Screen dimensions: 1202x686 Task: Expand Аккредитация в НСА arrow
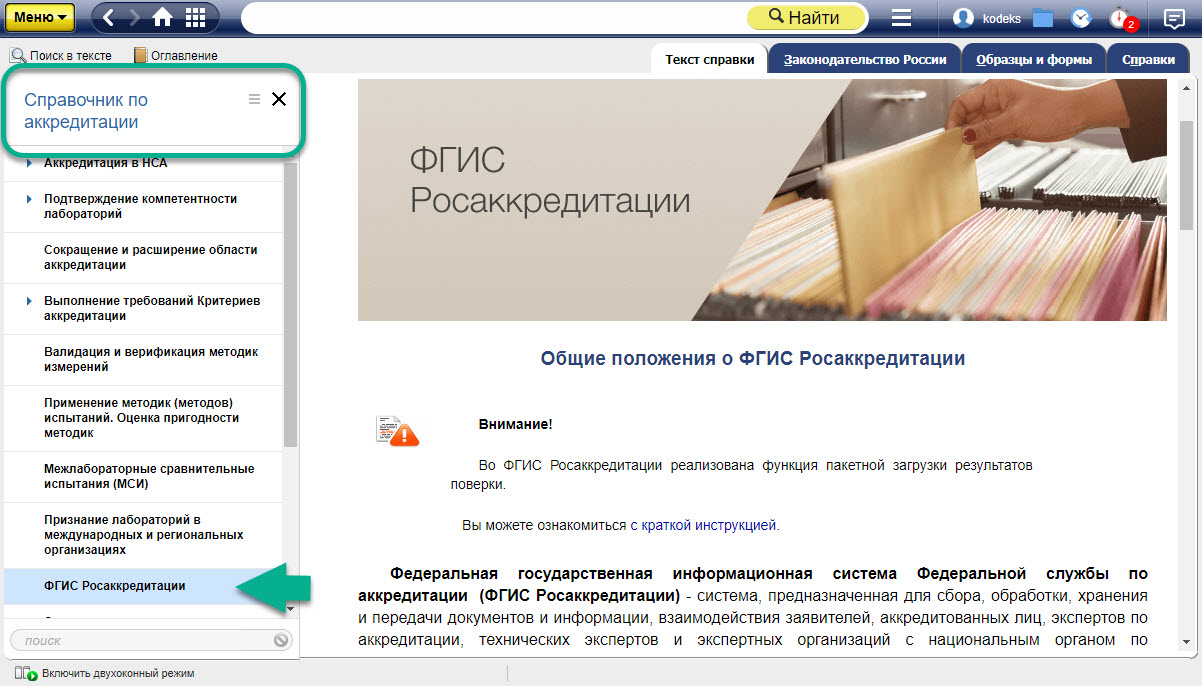(x=30, y=163)
